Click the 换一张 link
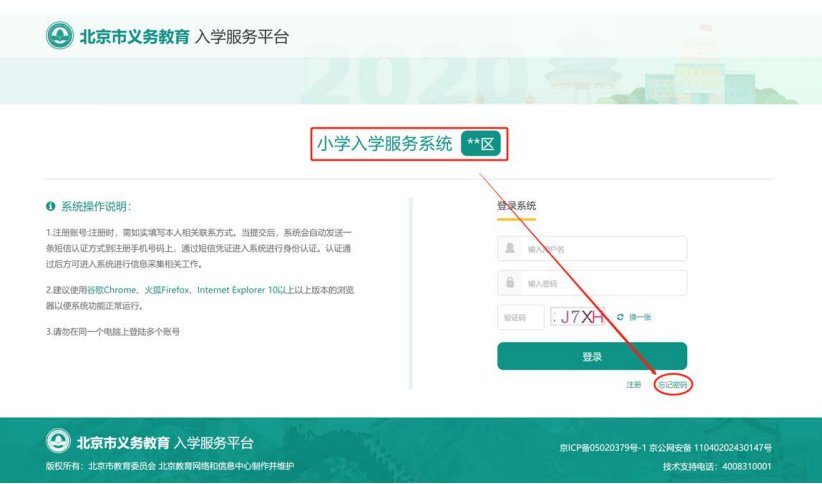 (640, 317)
